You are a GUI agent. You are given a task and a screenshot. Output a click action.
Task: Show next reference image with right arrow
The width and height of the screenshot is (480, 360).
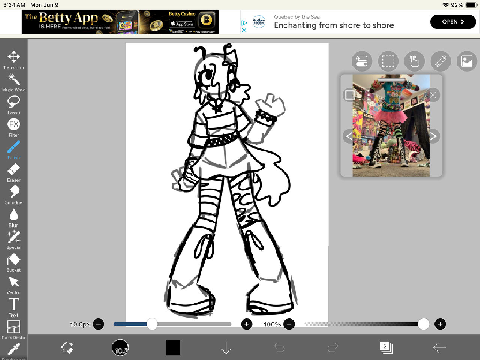[x=433, y=136]
